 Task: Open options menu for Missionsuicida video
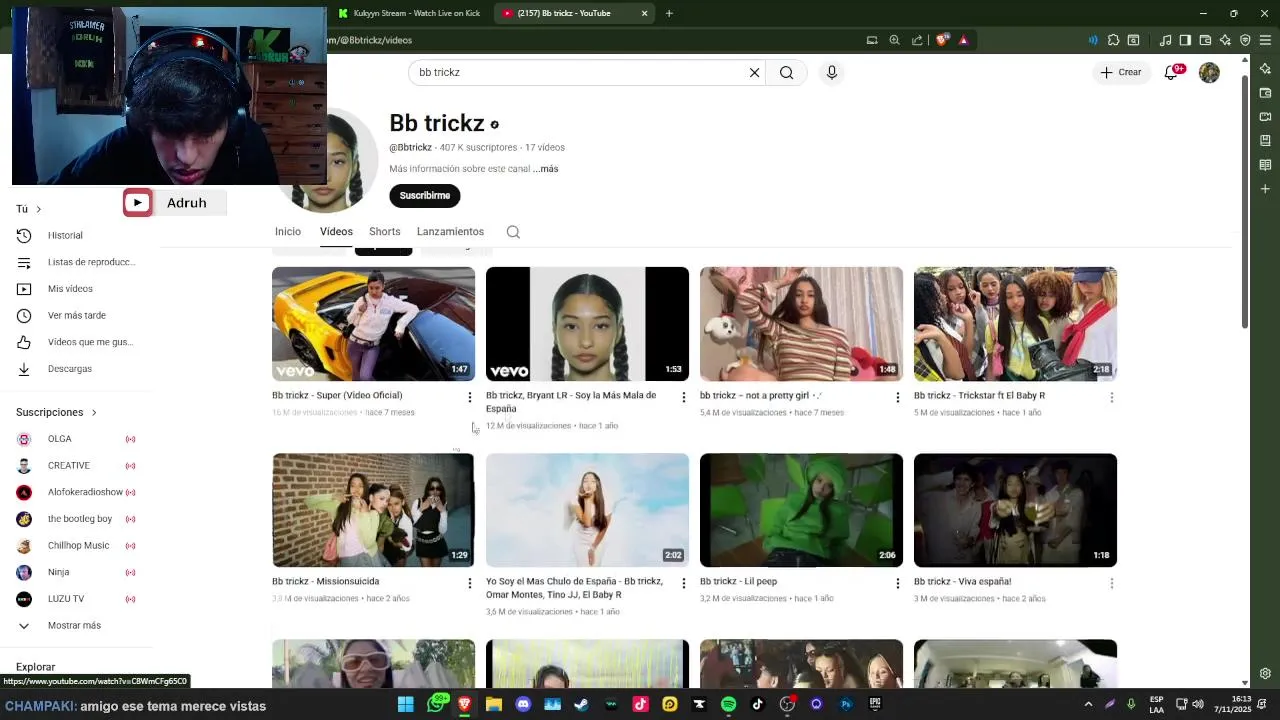click(x=470, y=583)
